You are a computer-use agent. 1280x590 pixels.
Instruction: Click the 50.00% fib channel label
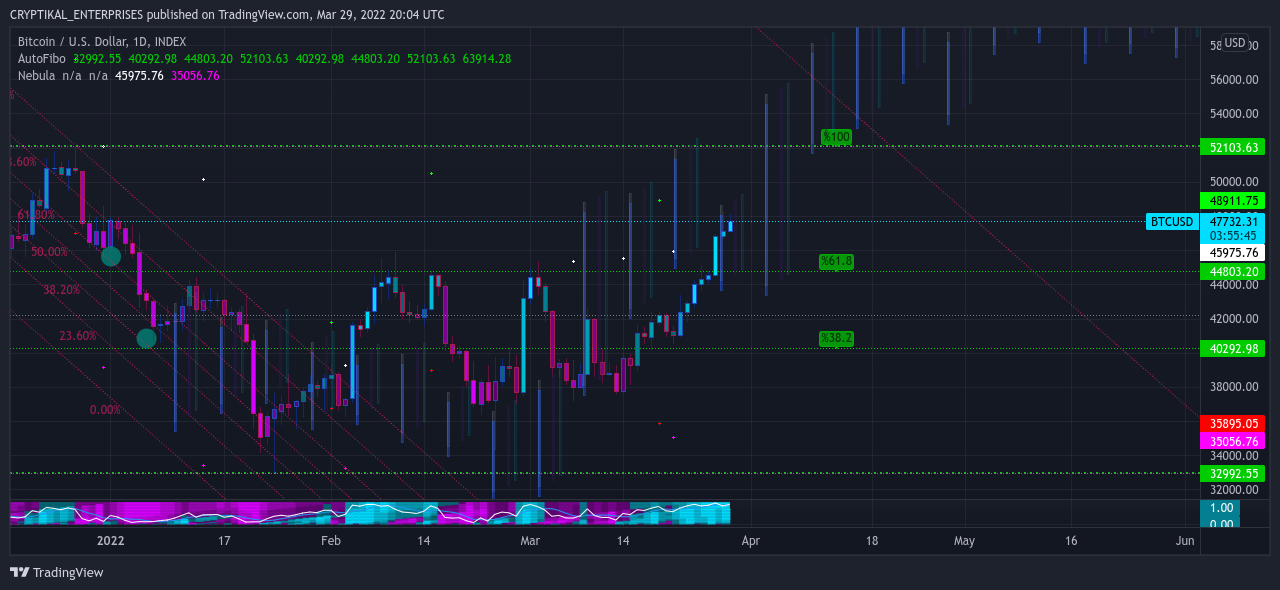point(49,252)
